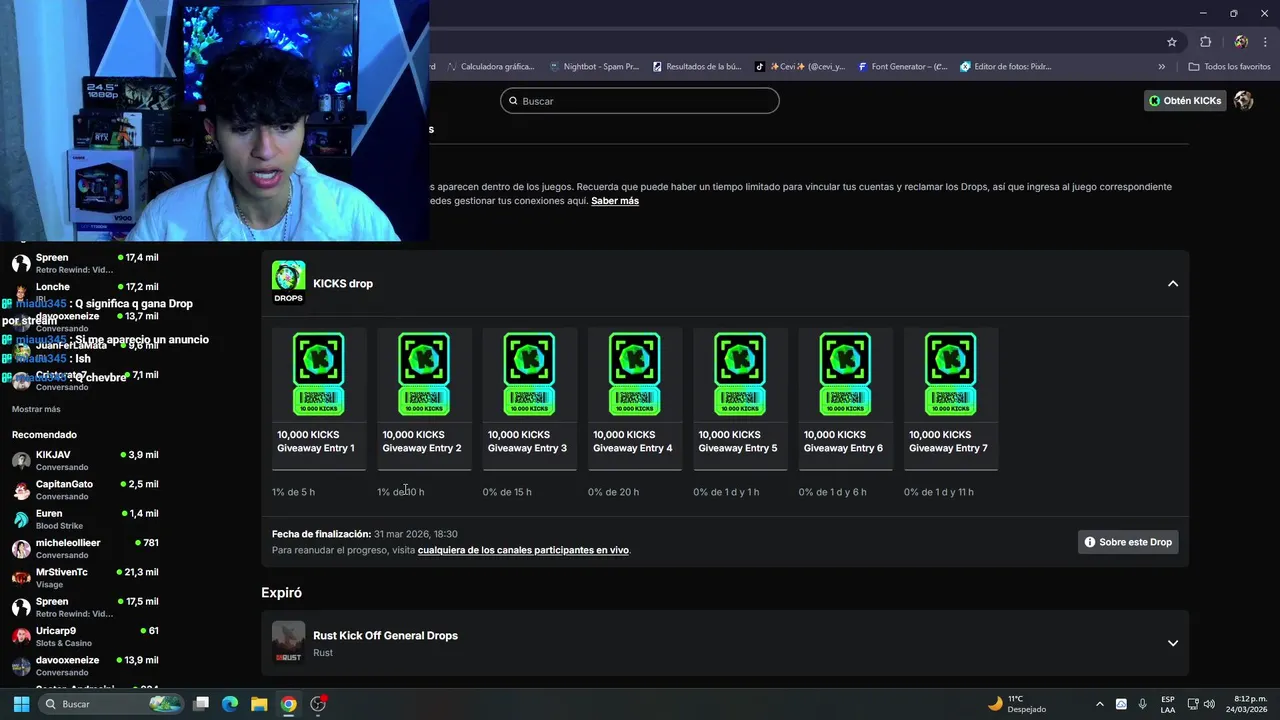Open CapitanGato recommended channel

tap(85, 490)
